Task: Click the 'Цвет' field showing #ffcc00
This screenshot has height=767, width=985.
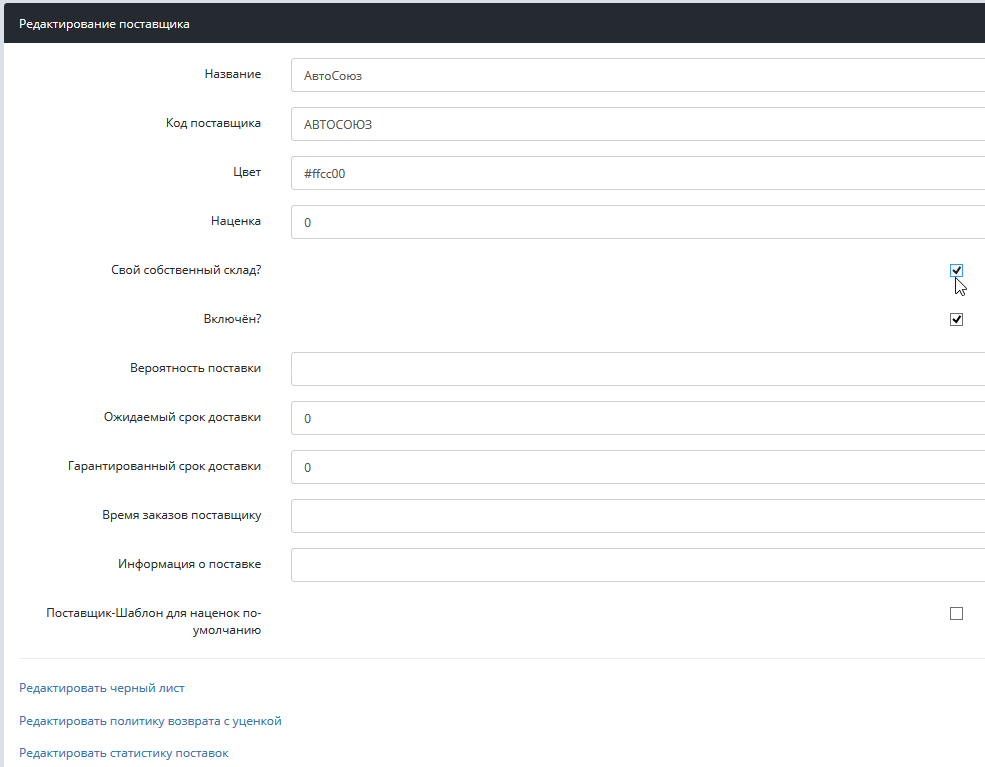Action: (x=637, y=173)
